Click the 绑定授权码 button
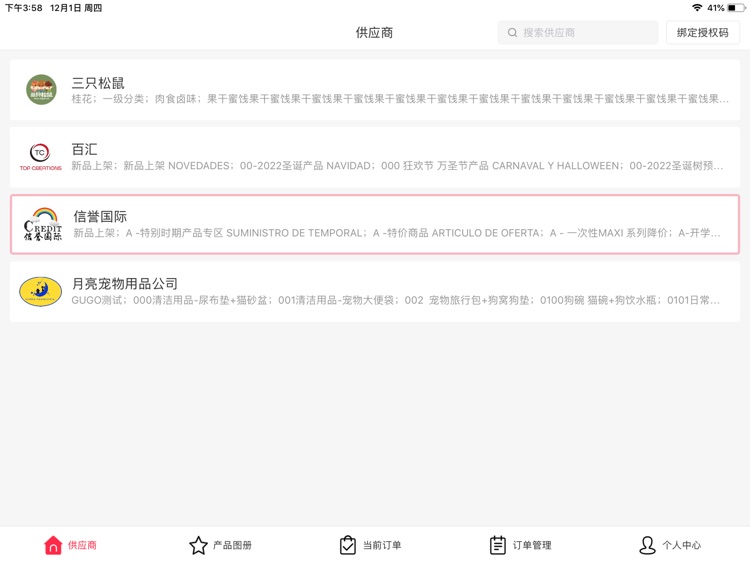 coord(703,33)
